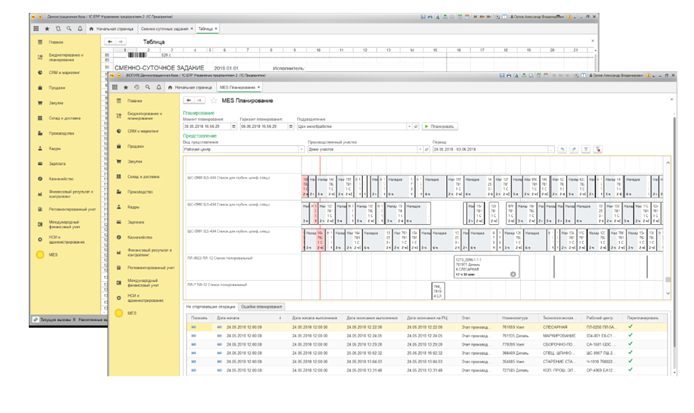The height and width of the screenshot is (413, 694).
Task: Click operation detail popup in Gantt chart
Action: [486, 266]
